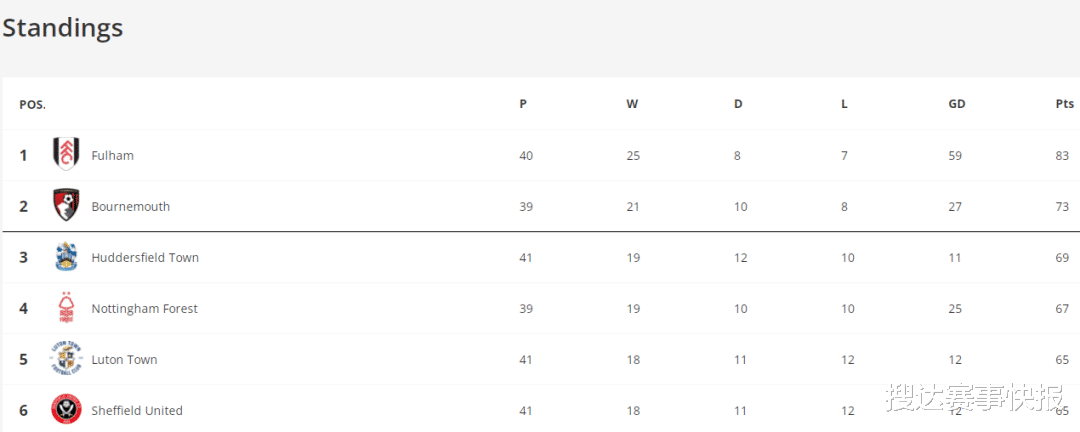Click the Nottingham Forest club crest
1080x432 pixels.
click(66, 308)
